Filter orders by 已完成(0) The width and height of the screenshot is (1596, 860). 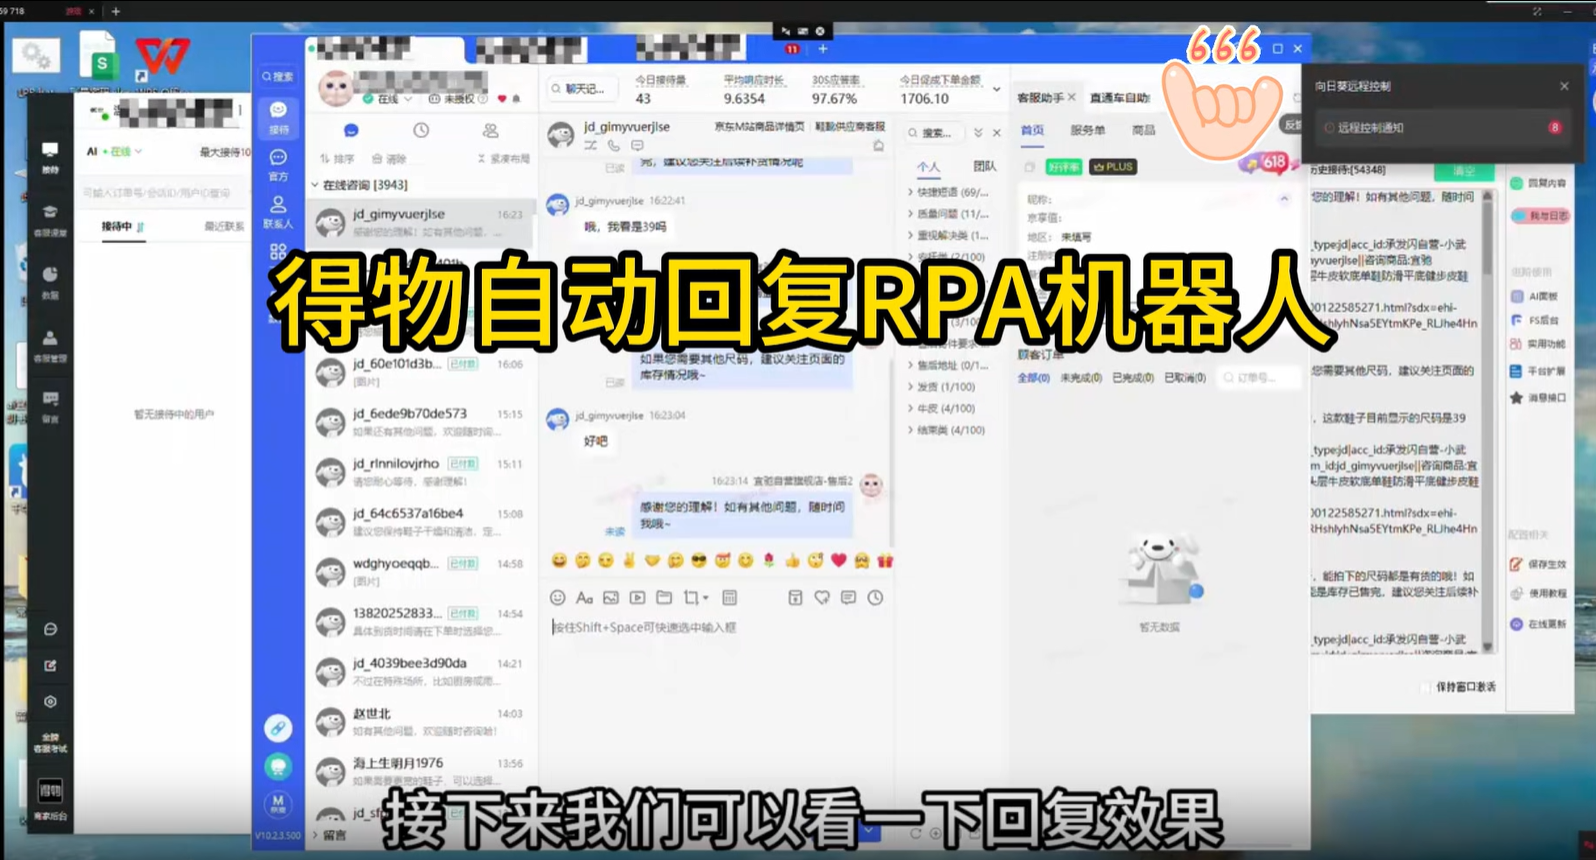pyautogui.click(x=1133, y=378)
